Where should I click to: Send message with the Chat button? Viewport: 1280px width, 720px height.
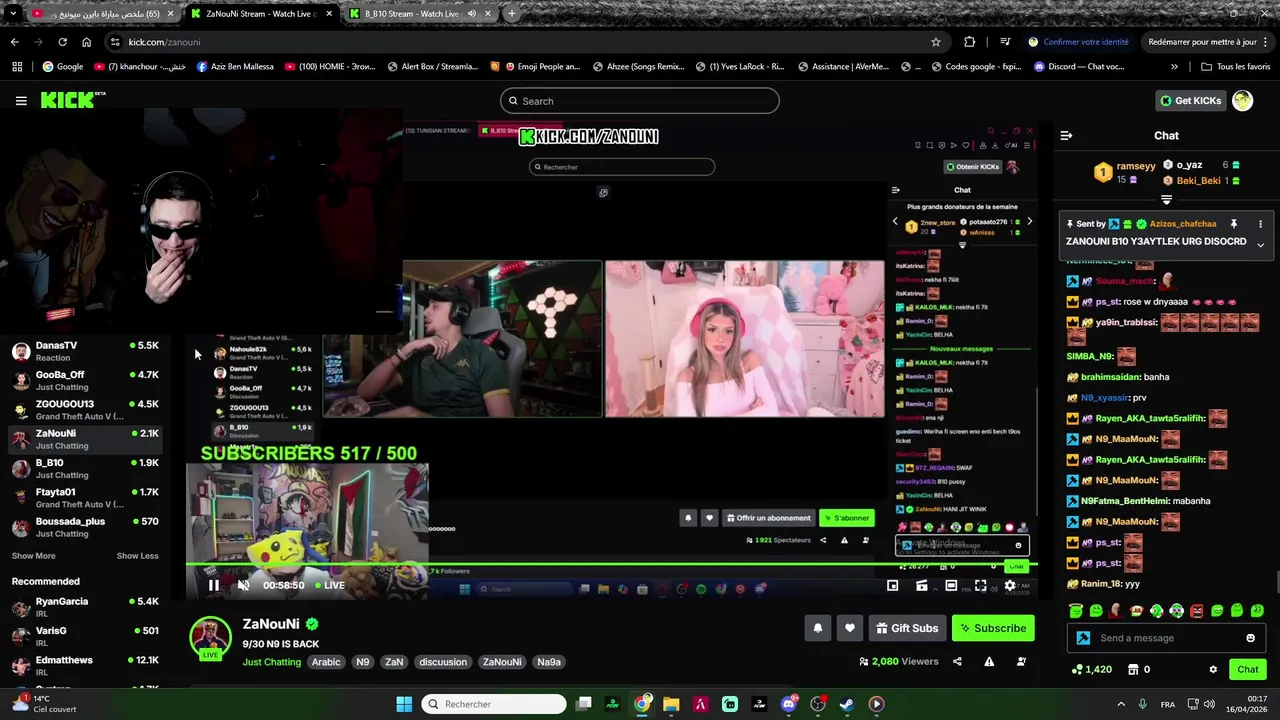pyautogui.click(x=1248, y=669)
